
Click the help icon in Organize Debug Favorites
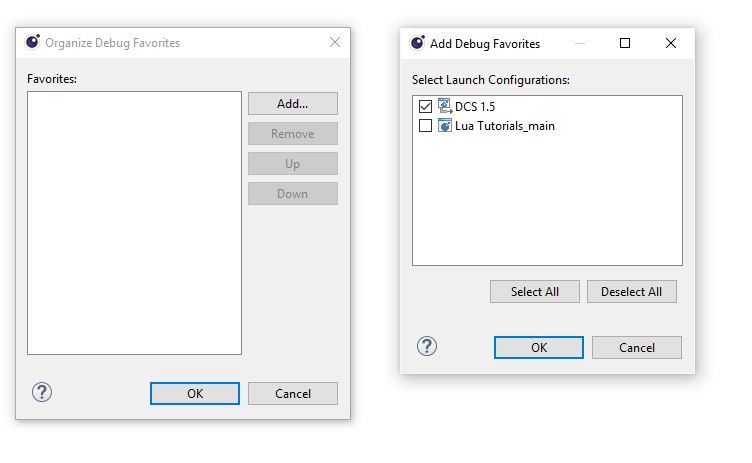click(x=42, y=392)
